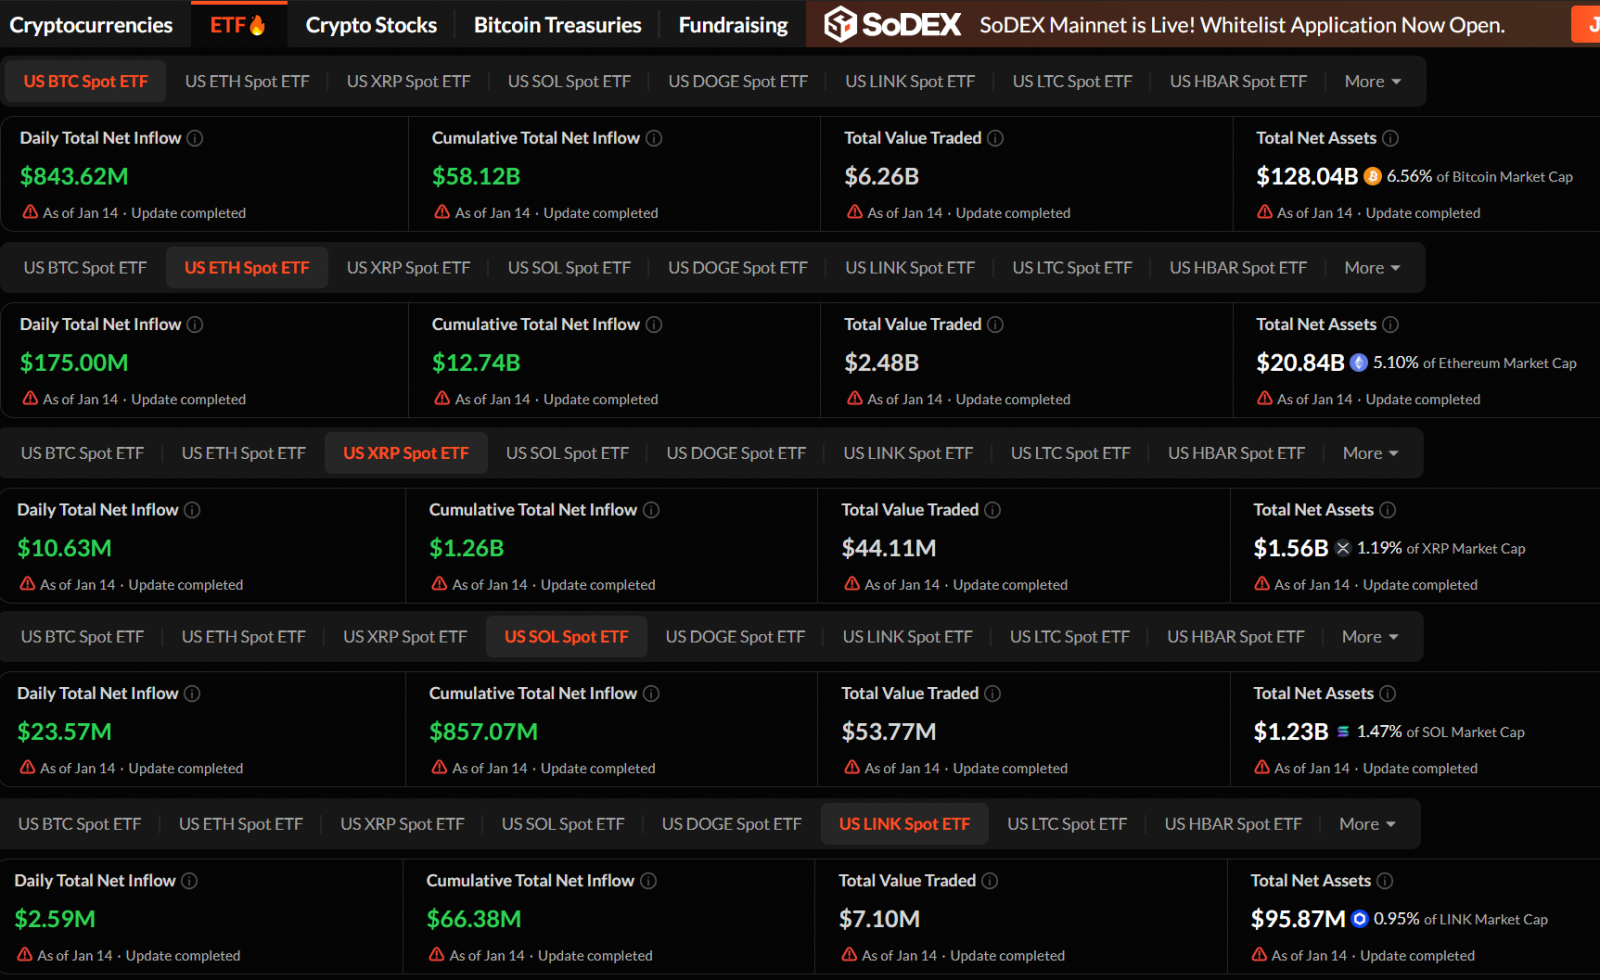Click the warning icon under the $843.62M inflow
This screenshot has height=980, width=1600.
pos(30,212)
